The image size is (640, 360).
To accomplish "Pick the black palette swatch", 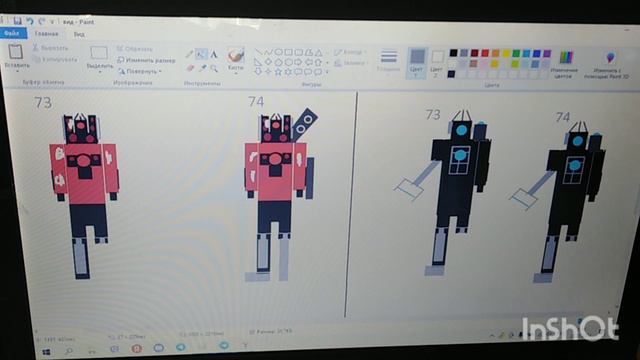I will click(453, 53).
